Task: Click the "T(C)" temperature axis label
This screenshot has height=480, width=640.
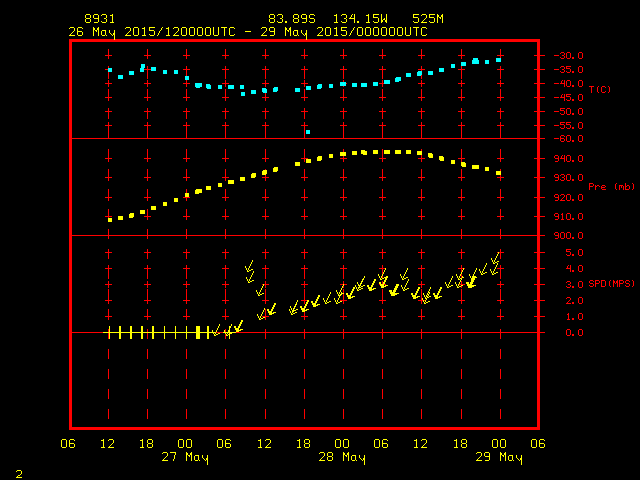Action: tap(600, 89)
